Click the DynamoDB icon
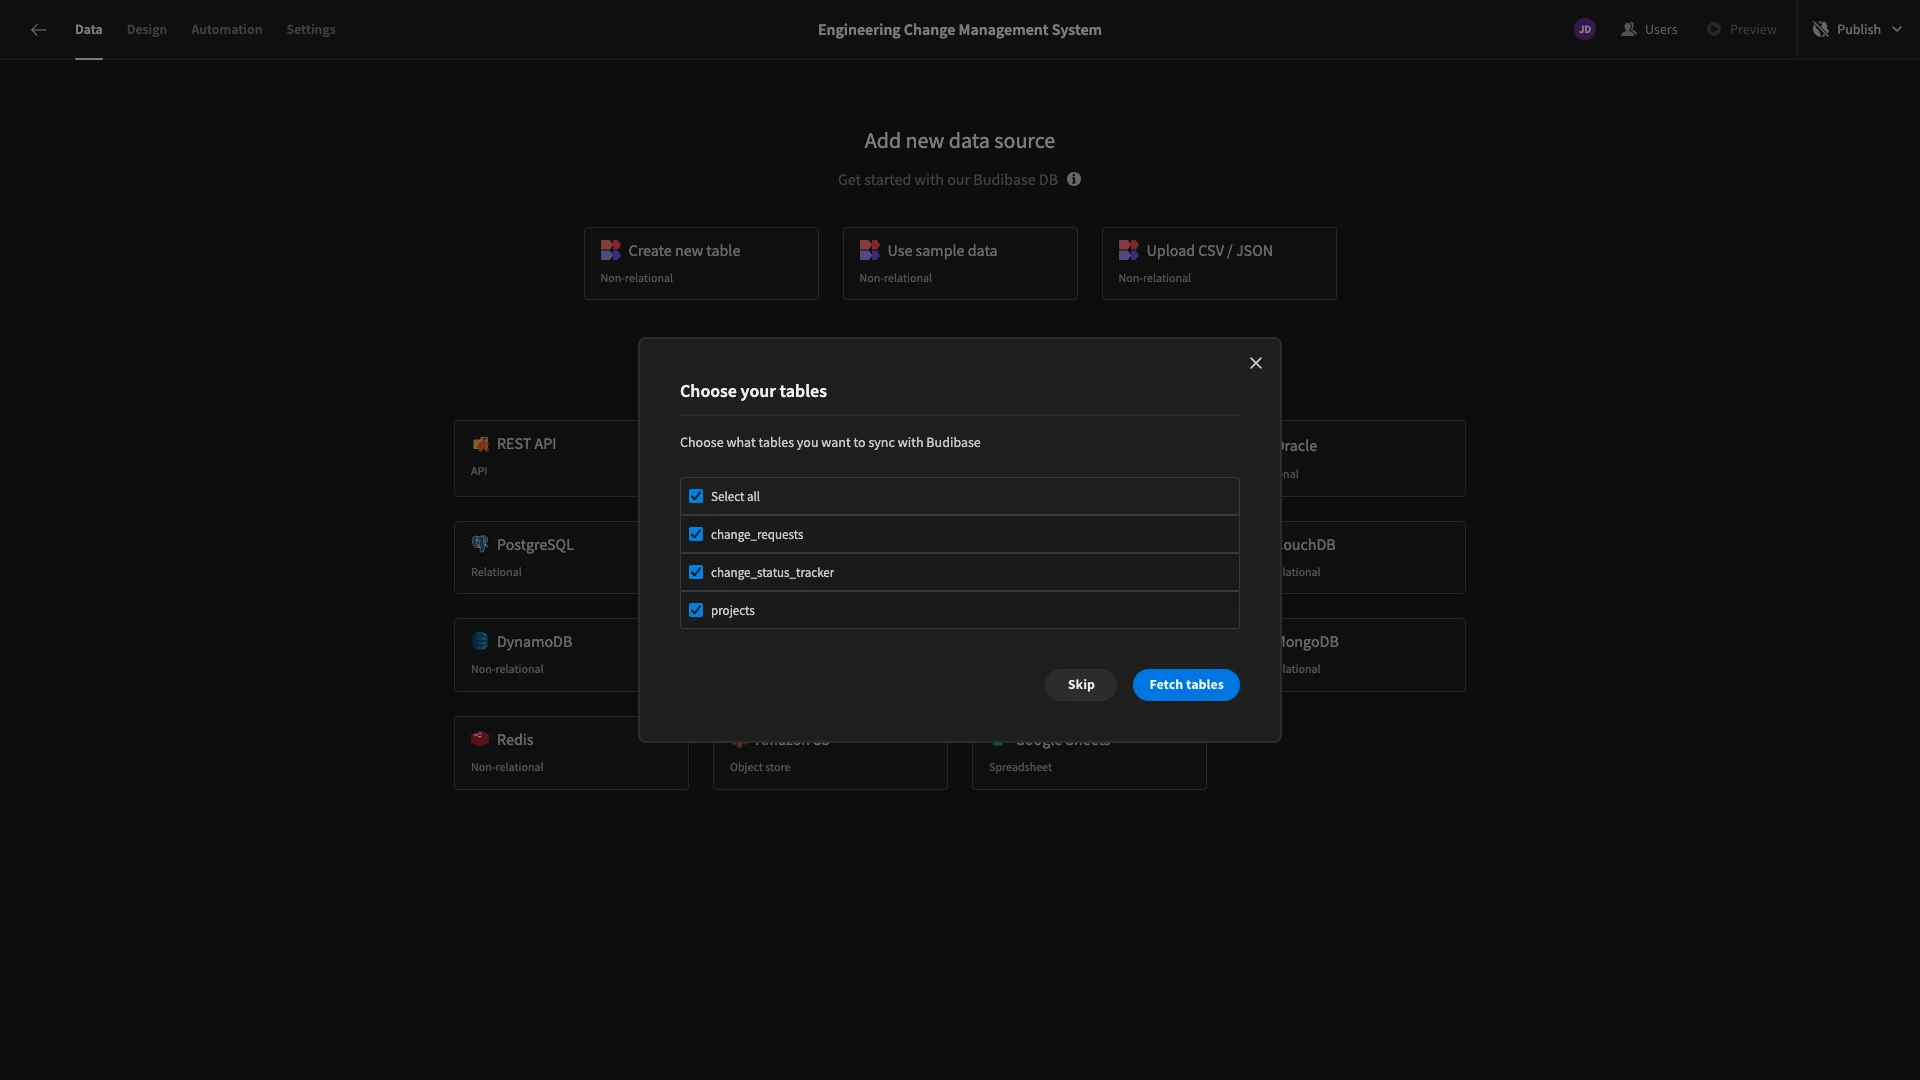Viewport: 1920px width, 1080px height. coord(480,641)
